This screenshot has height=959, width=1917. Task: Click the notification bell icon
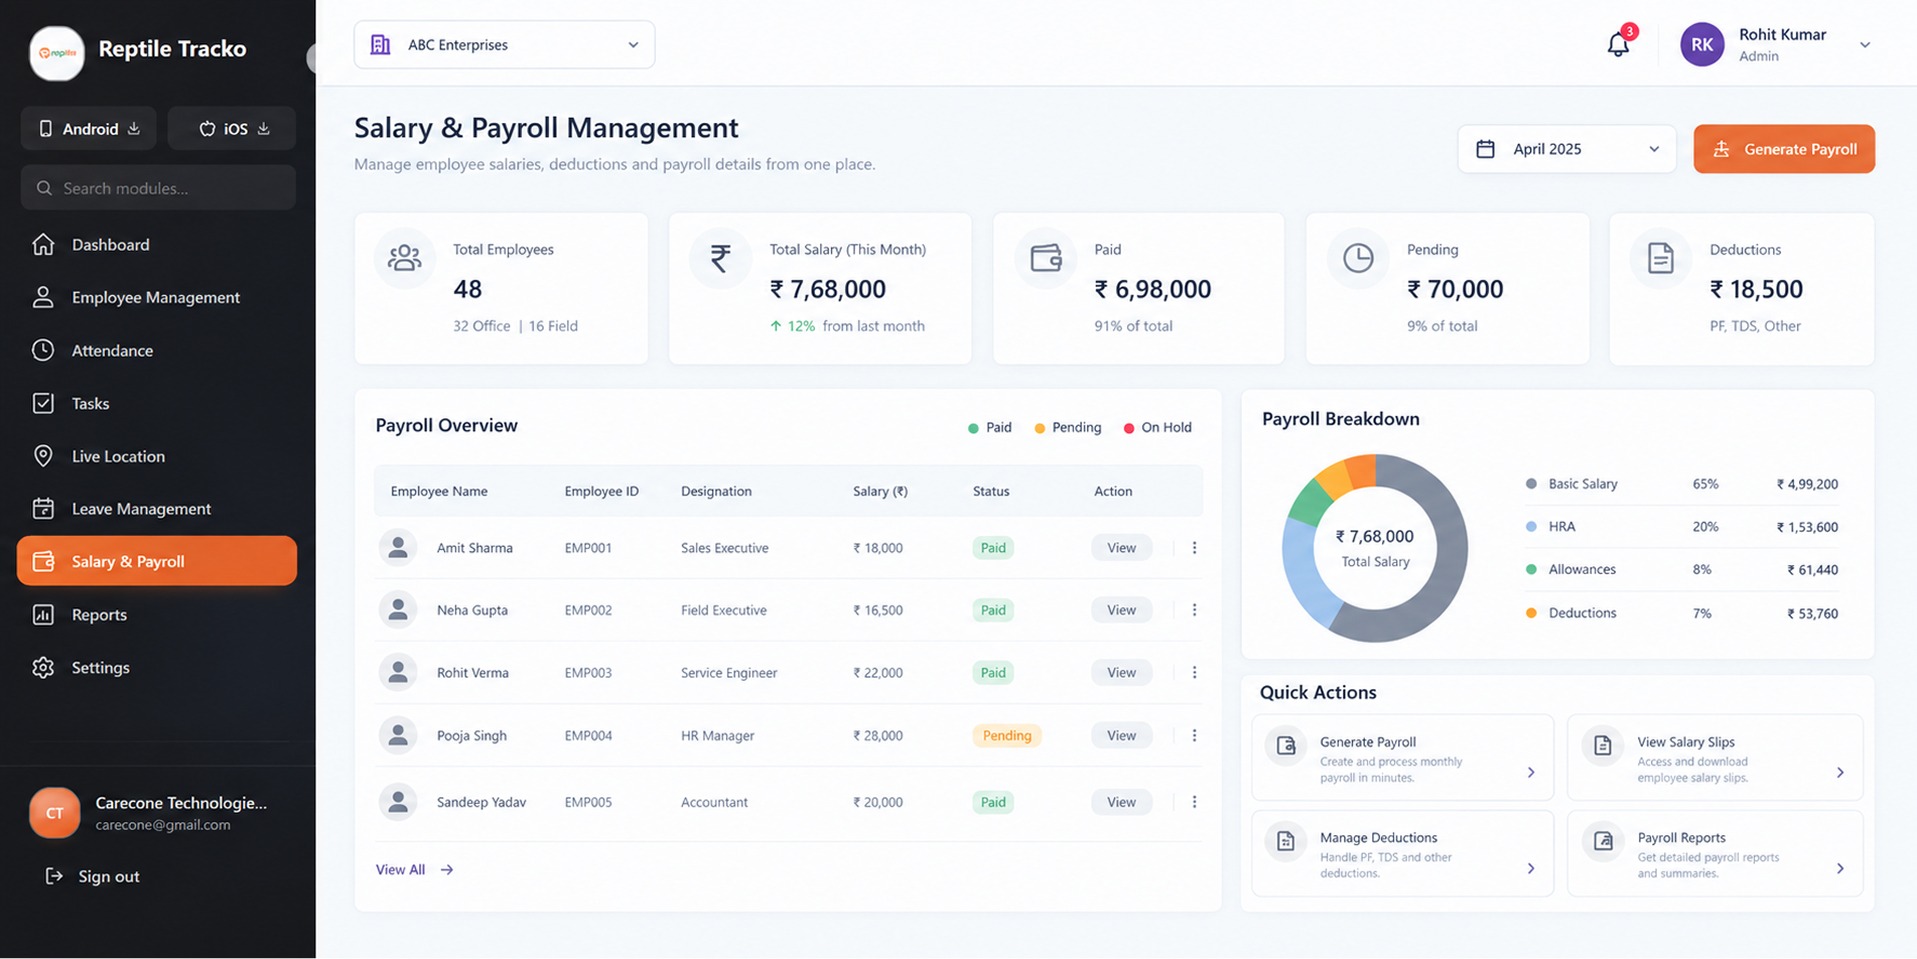point(1617,45)
